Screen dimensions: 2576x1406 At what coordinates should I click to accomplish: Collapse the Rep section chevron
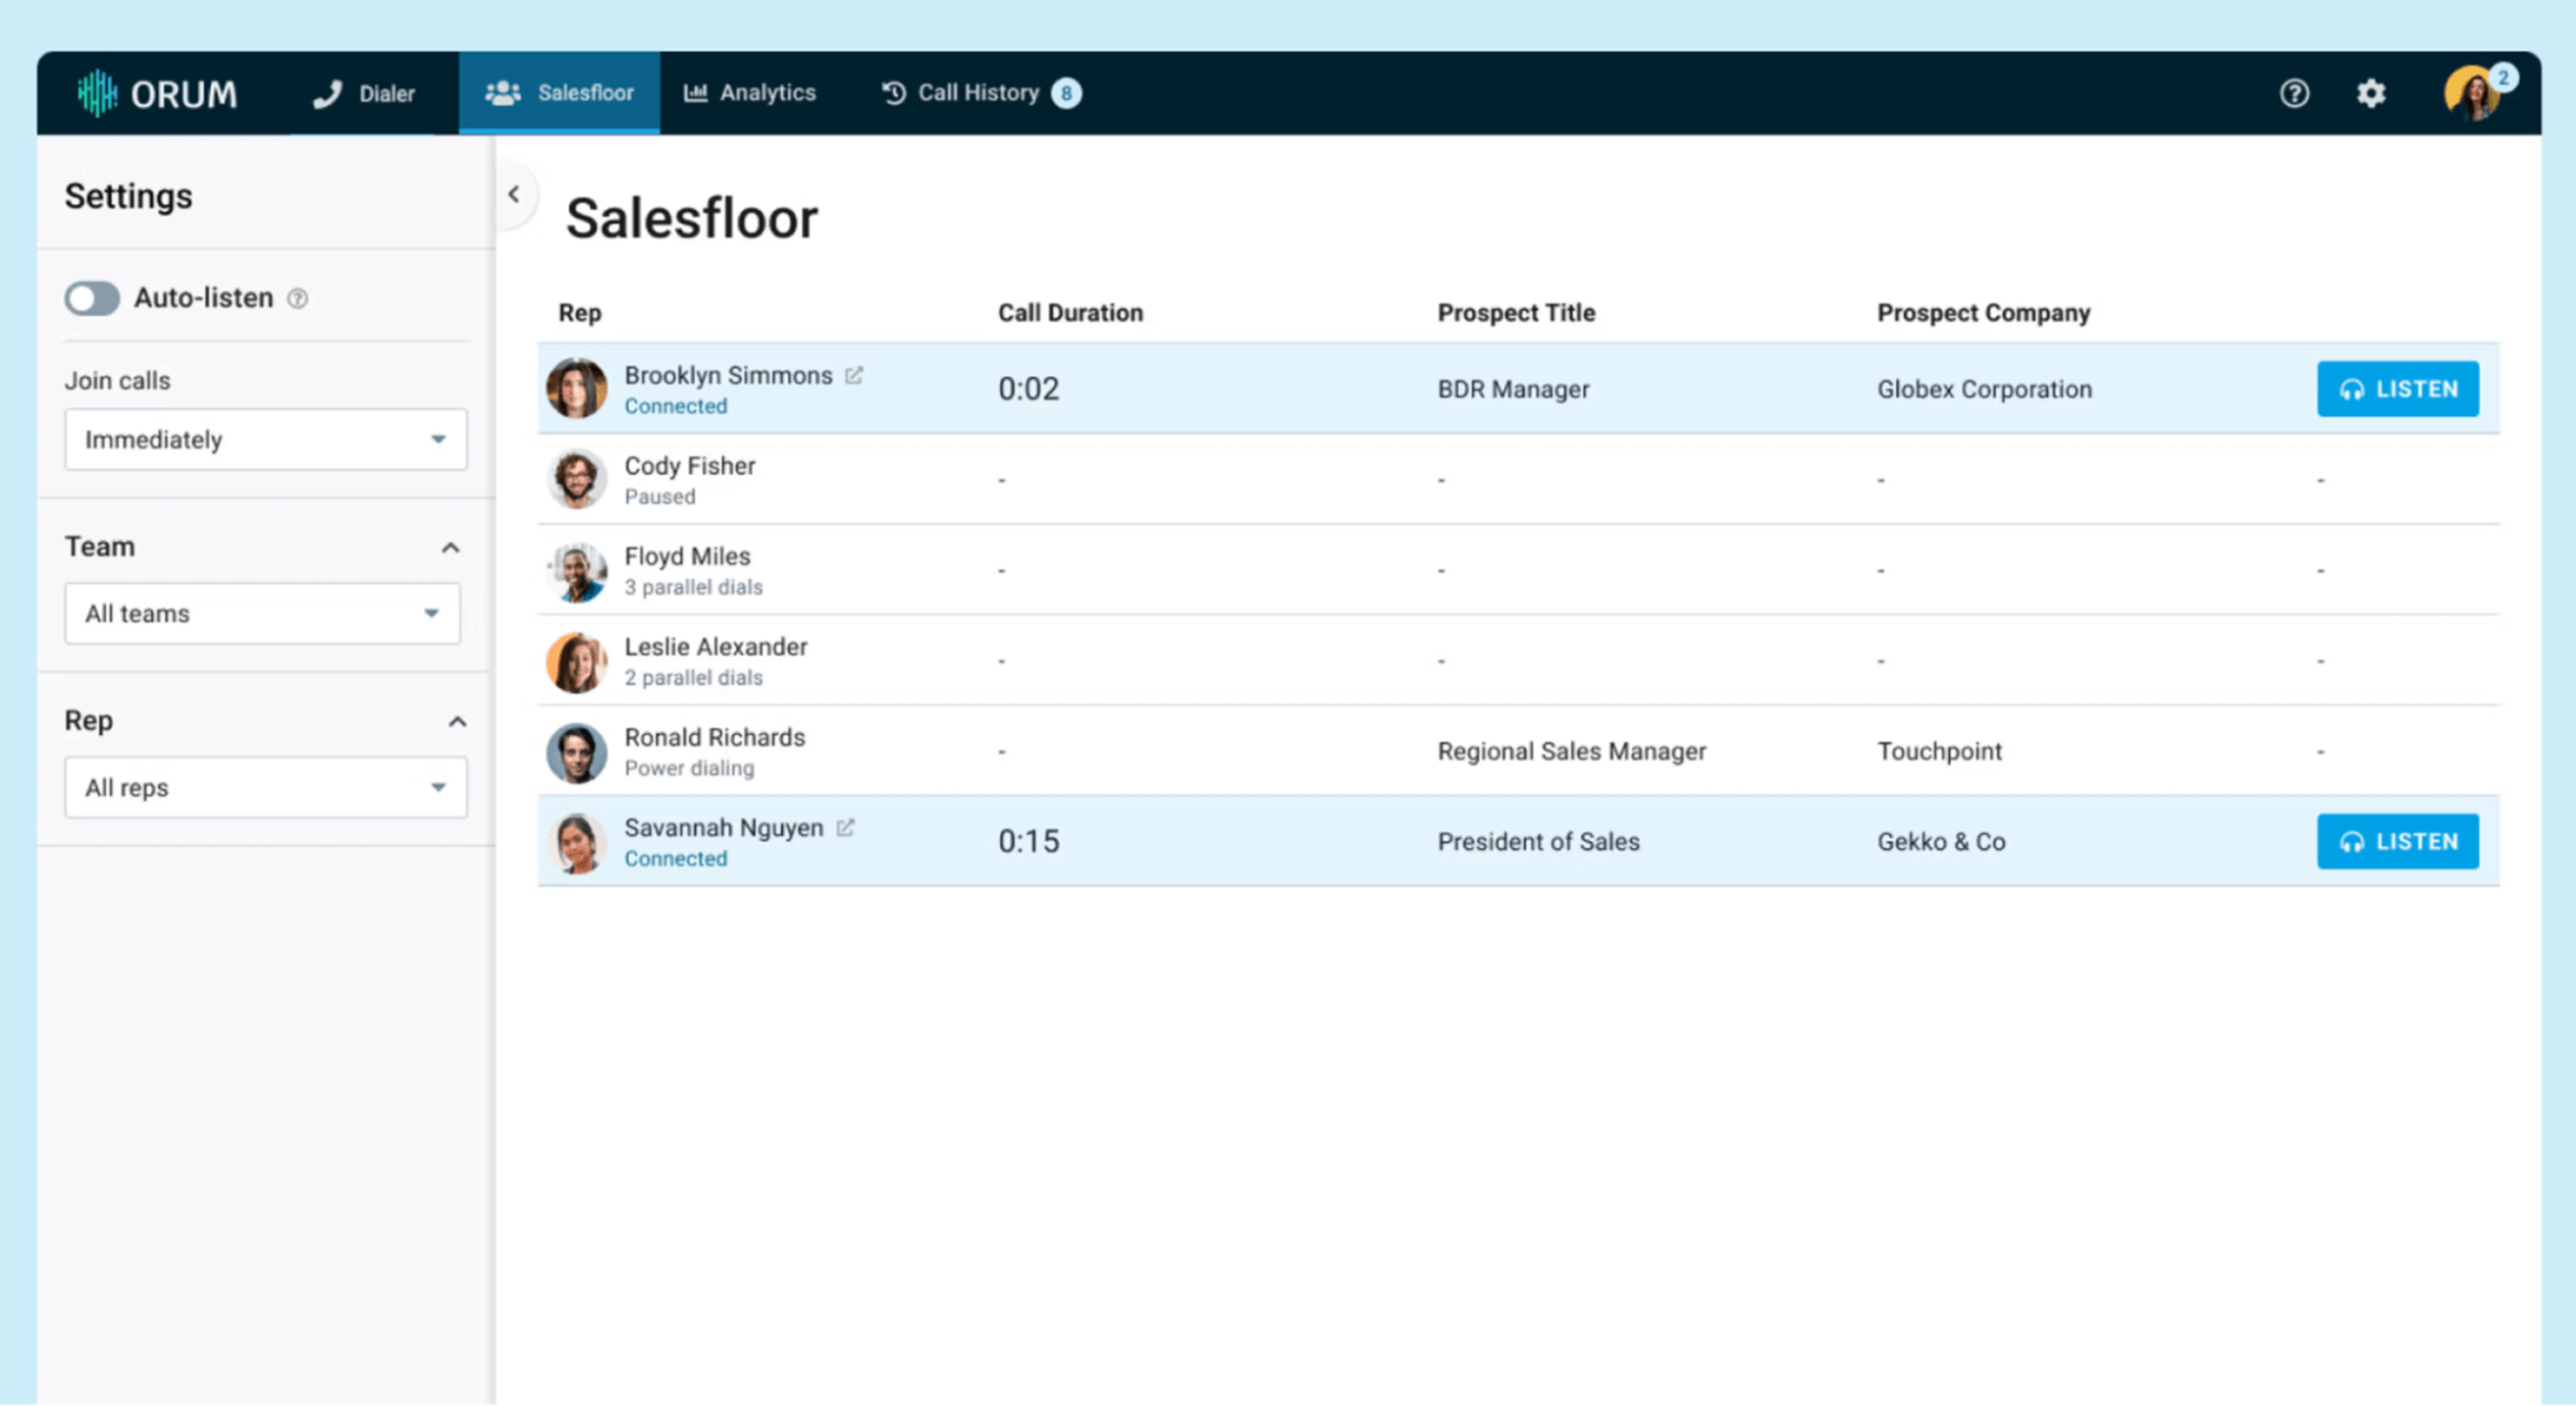tap(457, 721)
